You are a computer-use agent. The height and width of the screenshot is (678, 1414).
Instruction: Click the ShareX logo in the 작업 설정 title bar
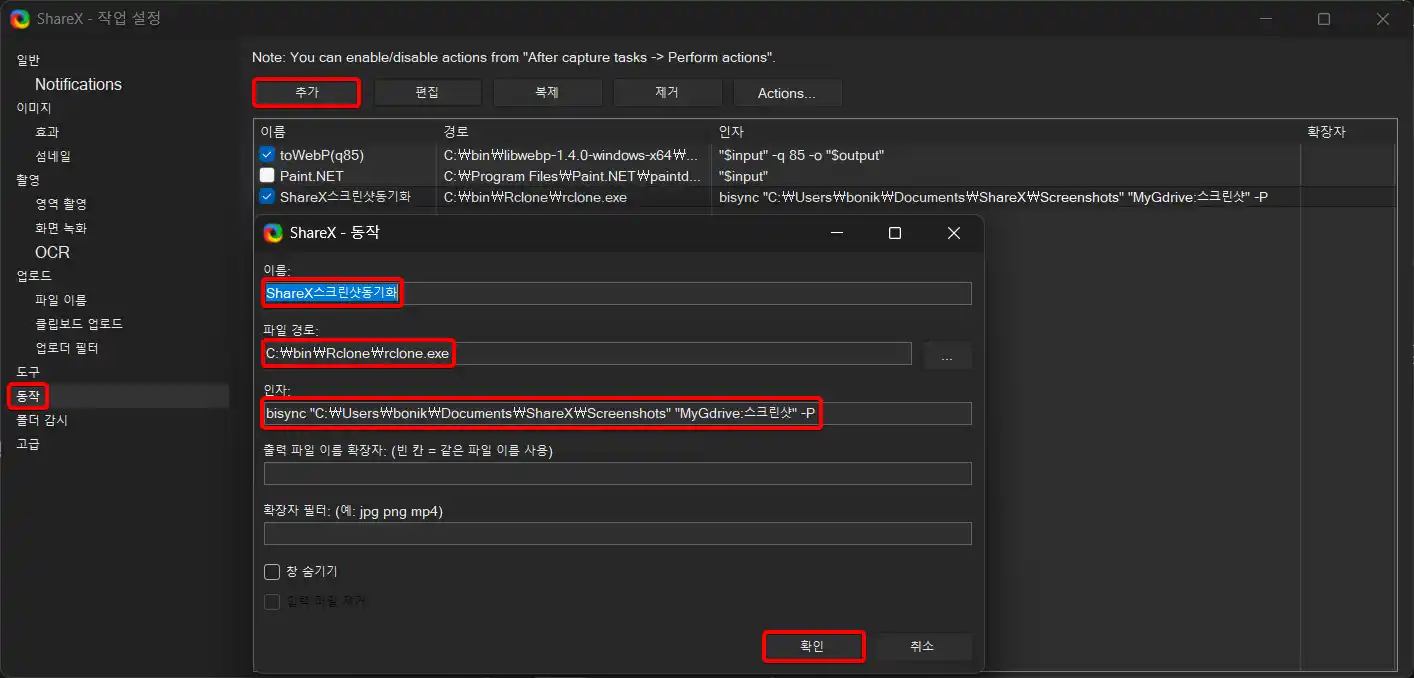coord(20,19)
